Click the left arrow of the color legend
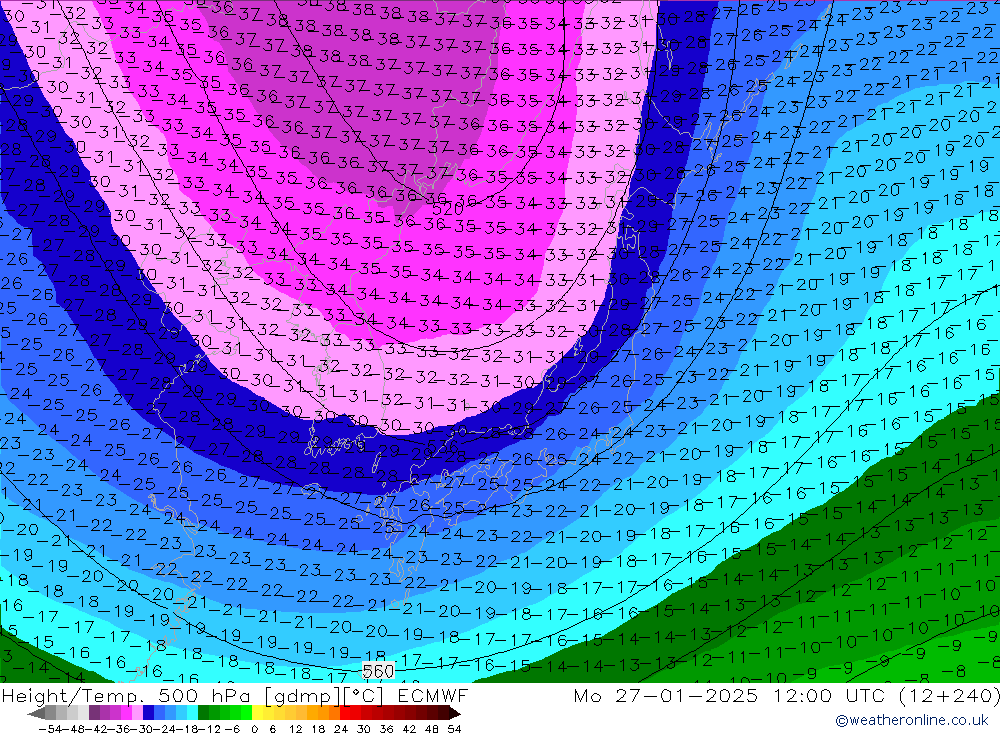The width and height of the screenshot is (1000, 733). click(x=36, y=713)
